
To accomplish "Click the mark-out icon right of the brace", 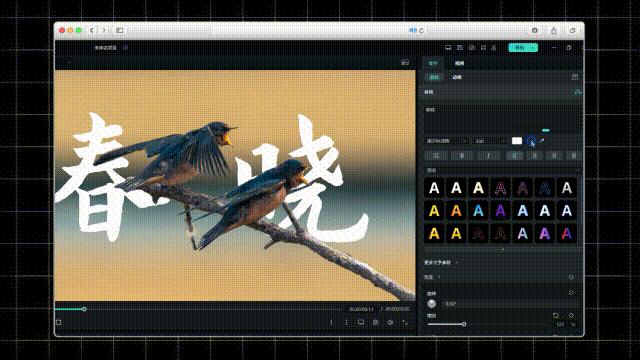I will pos(346,322).
